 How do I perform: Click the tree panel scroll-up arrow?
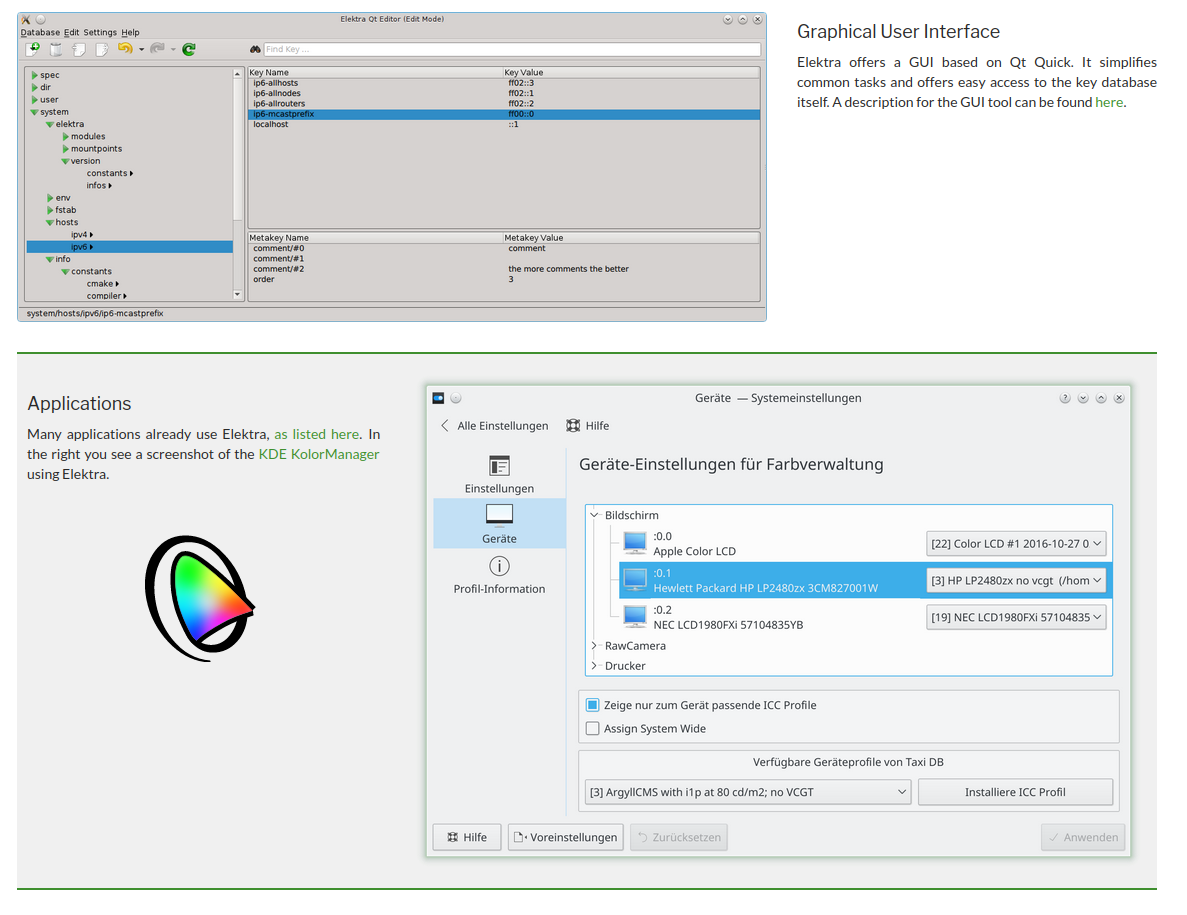point(237,74)
